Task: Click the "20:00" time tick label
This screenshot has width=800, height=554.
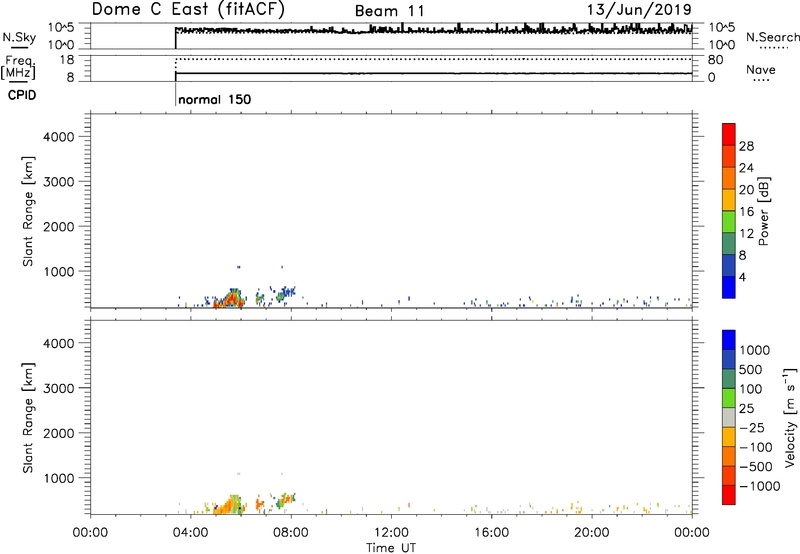Action: (x=591, y=533)
